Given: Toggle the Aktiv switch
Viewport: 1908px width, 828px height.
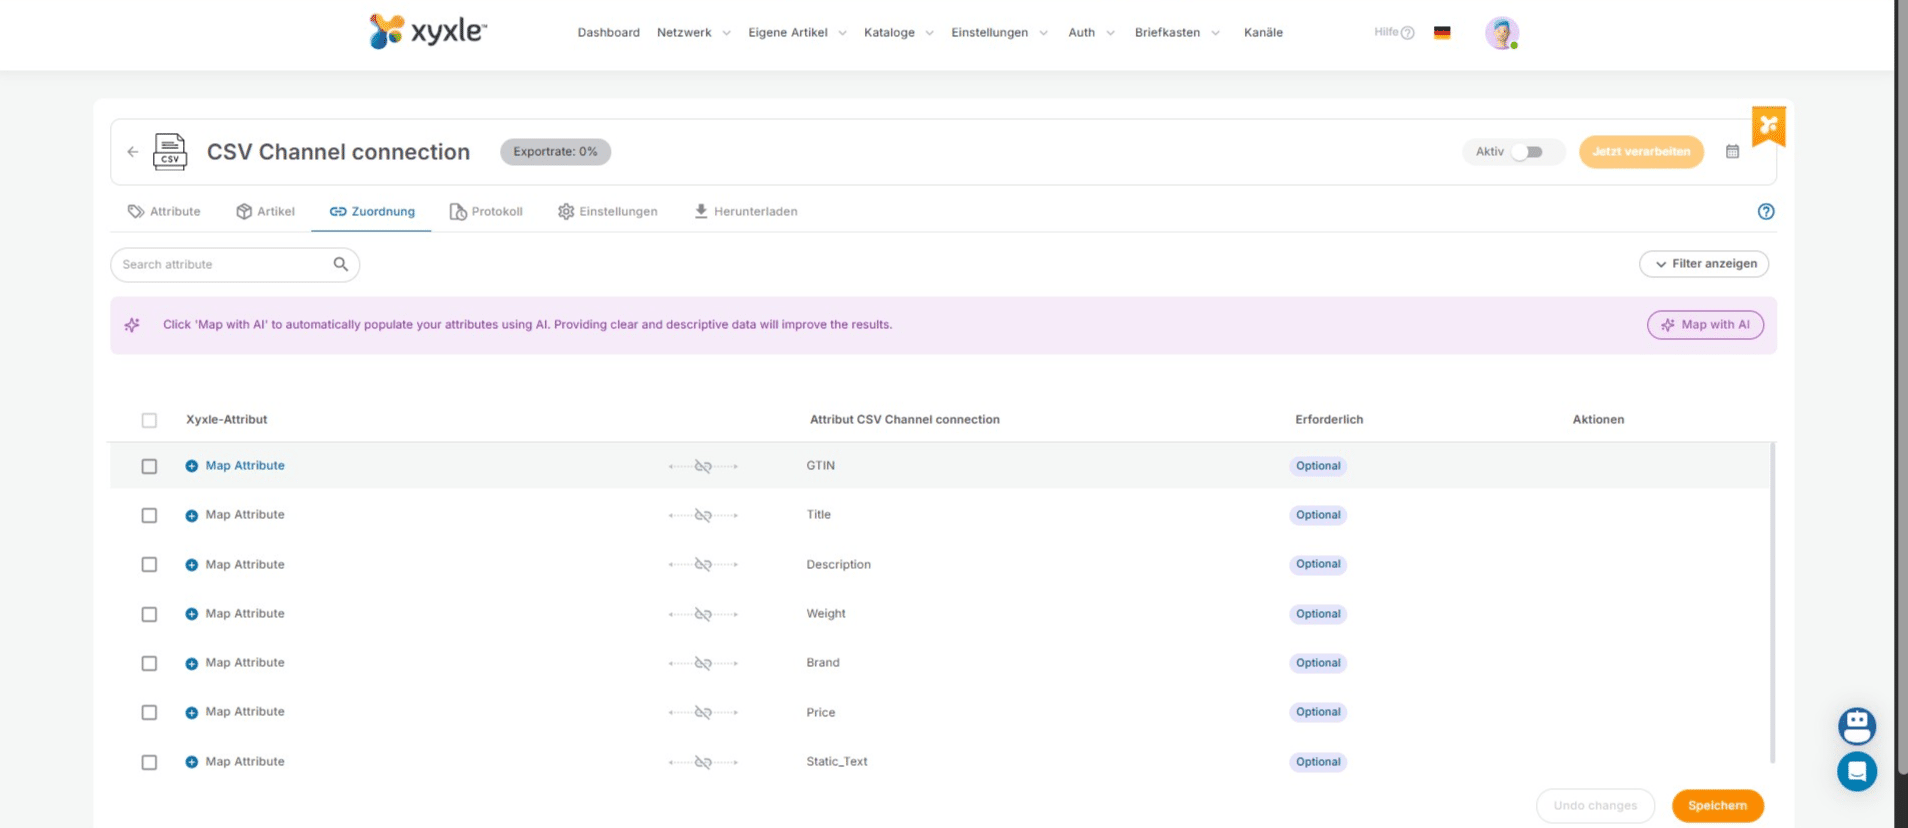Looking at the screenshot, I should pyautogui.click(x=1526, y=152).
